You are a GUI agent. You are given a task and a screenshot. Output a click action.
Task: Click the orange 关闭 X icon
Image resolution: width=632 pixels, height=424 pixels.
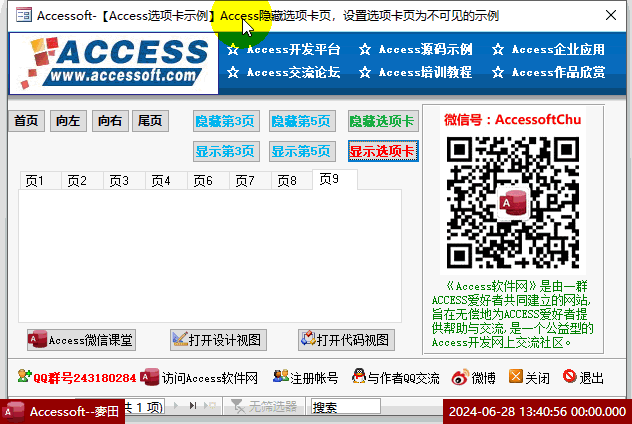[x=516, y=376]
